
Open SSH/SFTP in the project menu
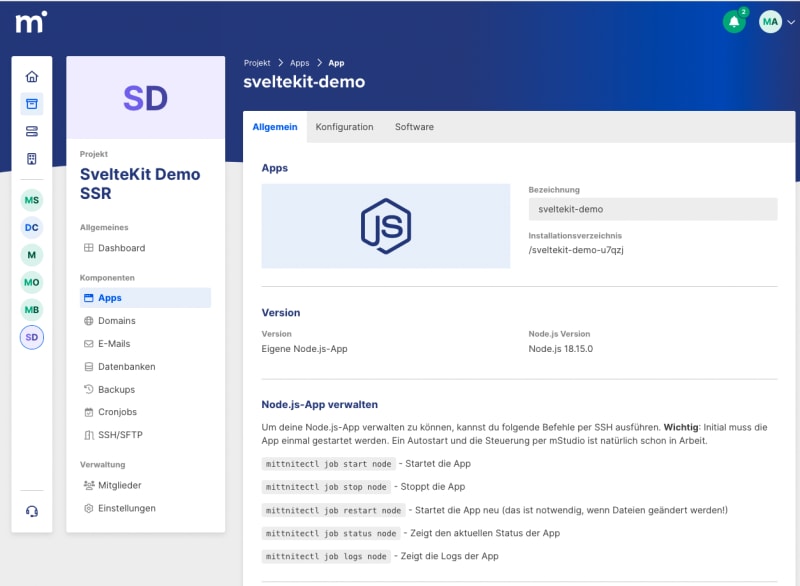pos(145,435)
